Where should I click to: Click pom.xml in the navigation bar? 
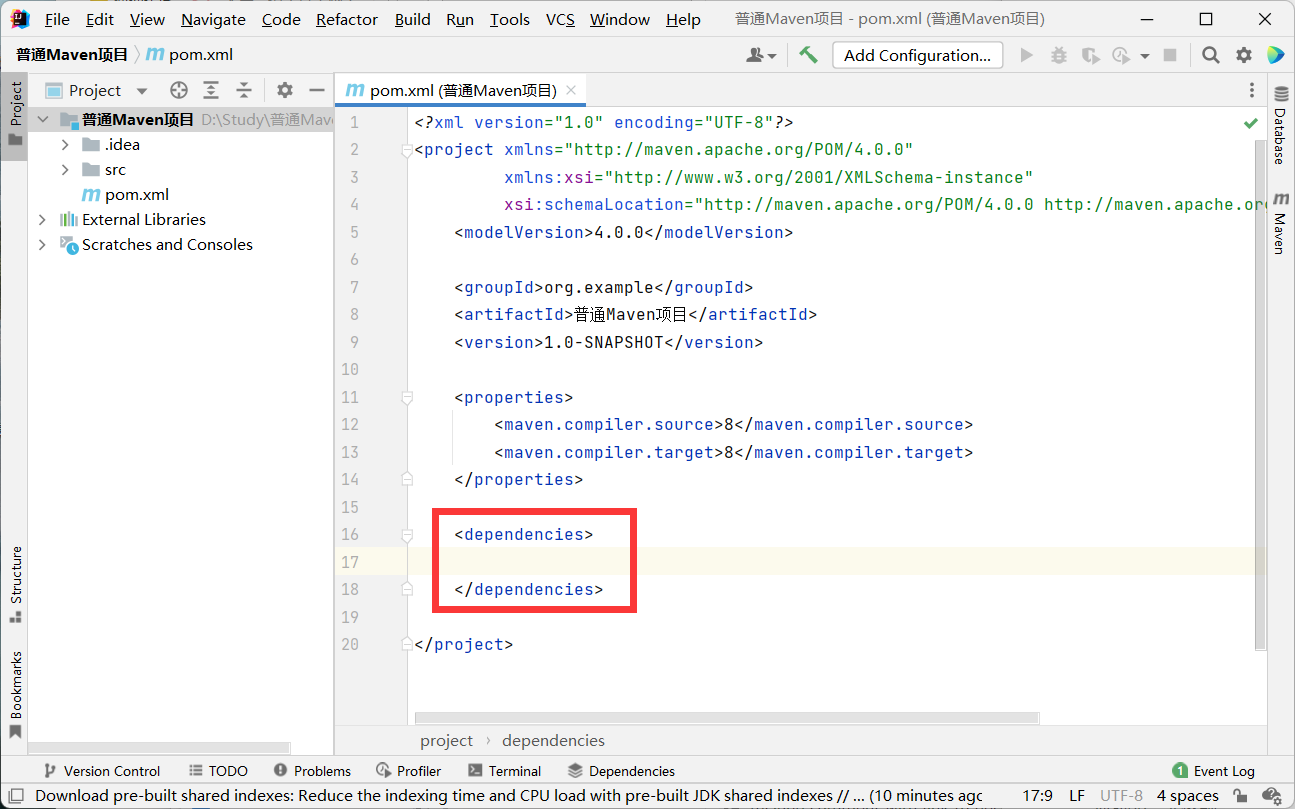190,55
